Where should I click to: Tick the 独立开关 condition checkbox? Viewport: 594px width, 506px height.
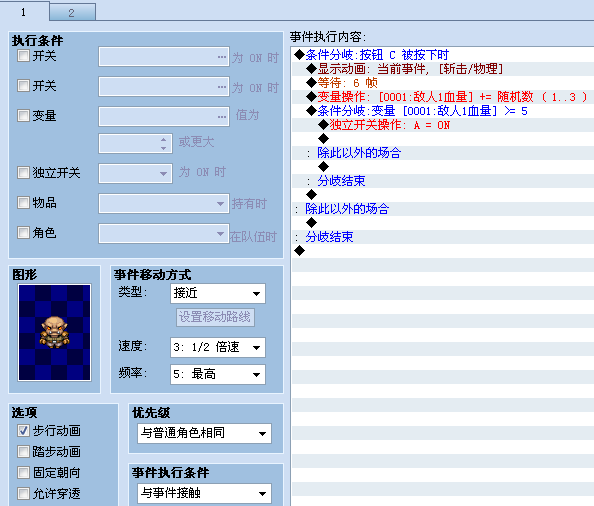[23, 173]
